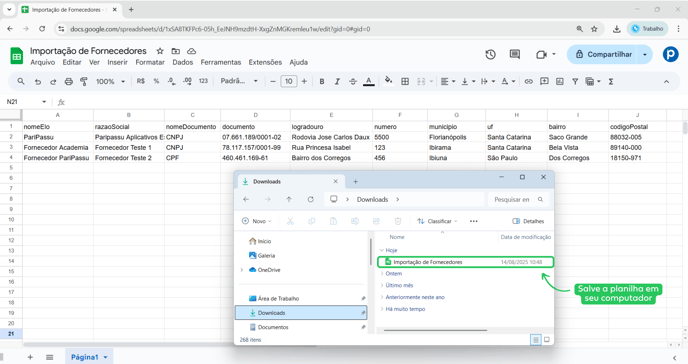Open text wrapping dropdown in Sheets

[488, 82]
